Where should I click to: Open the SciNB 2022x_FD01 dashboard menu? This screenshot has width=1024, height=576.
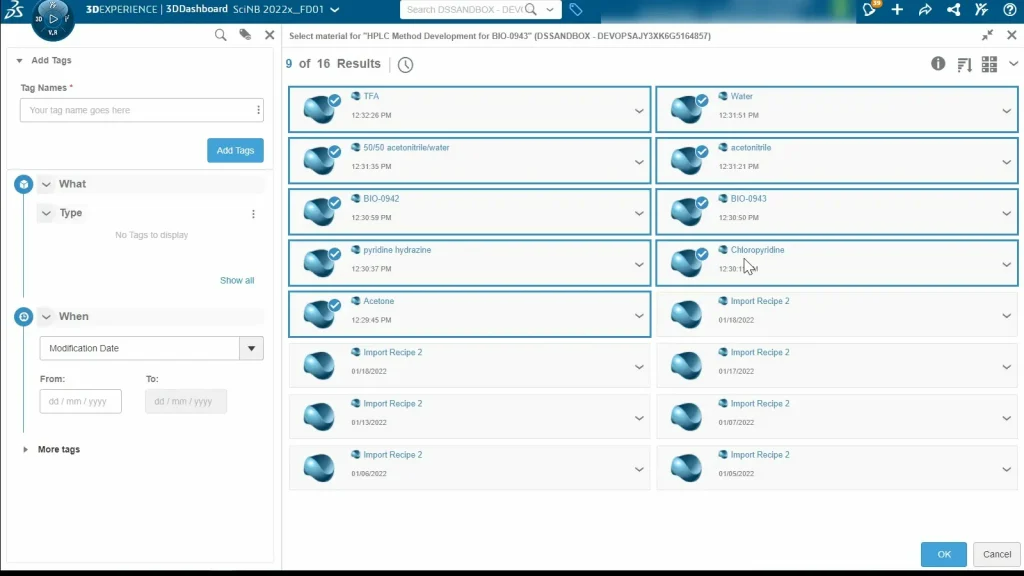coord(334,10)
